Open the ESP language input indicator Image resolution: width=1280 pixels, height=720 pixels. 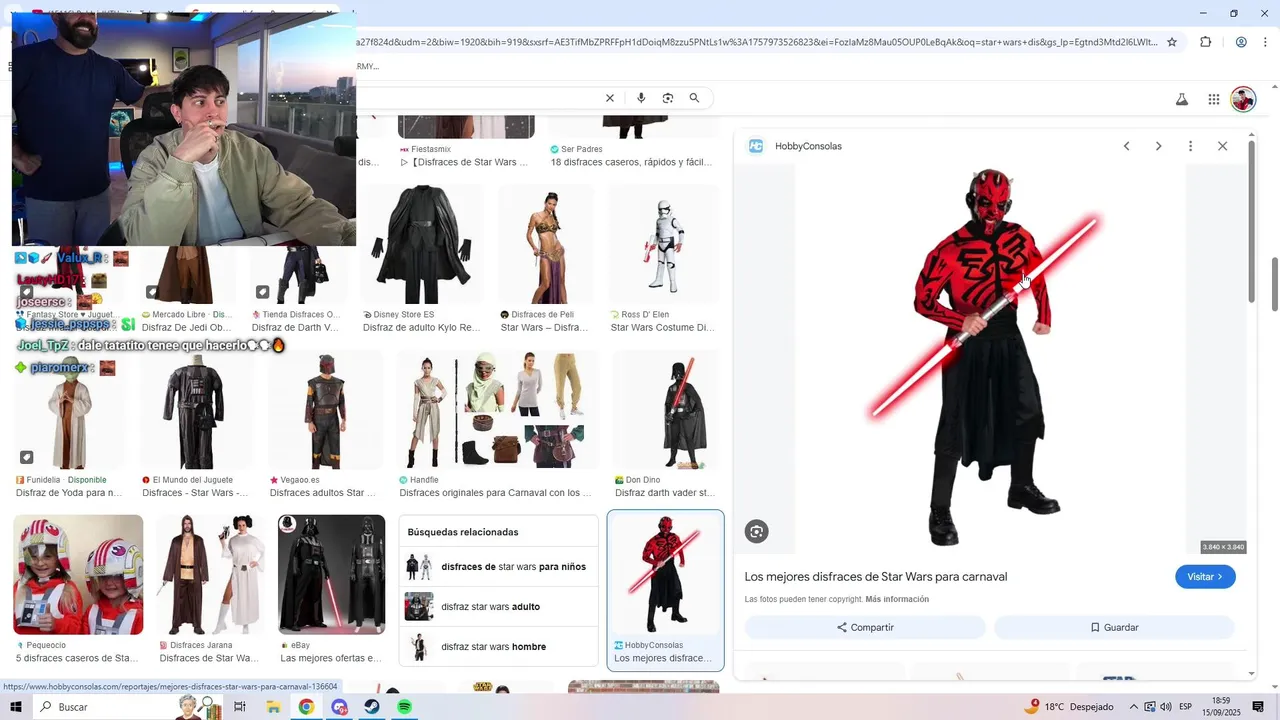(x=1186, y=707)
